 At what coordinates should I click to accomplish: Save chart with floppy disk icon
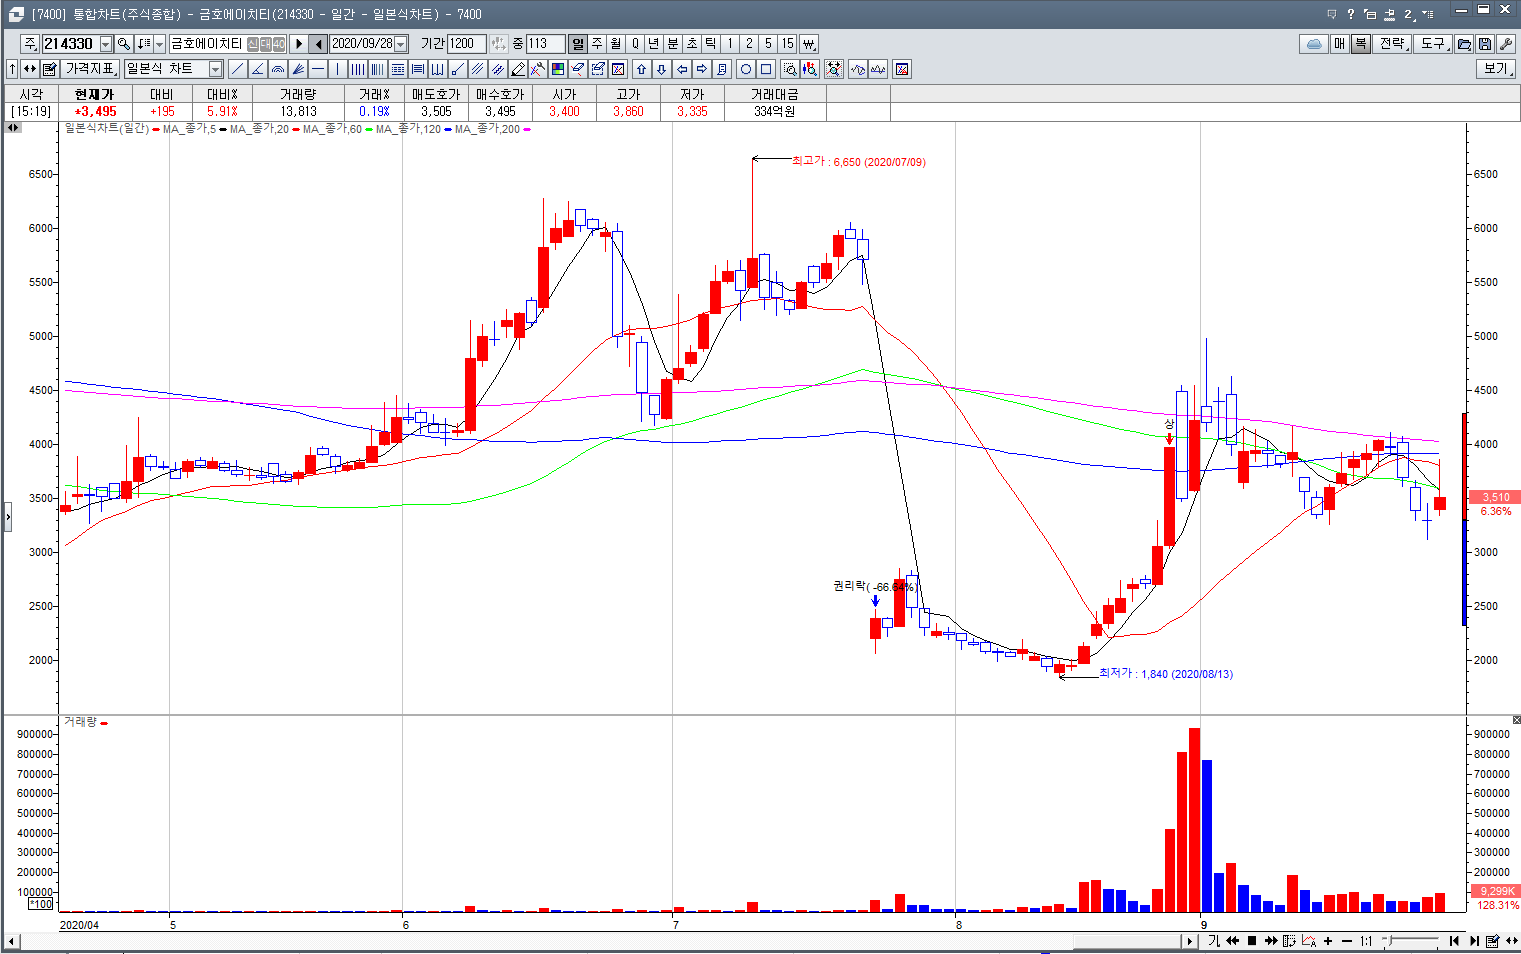pyautogui.click(x=1485, y=44)
